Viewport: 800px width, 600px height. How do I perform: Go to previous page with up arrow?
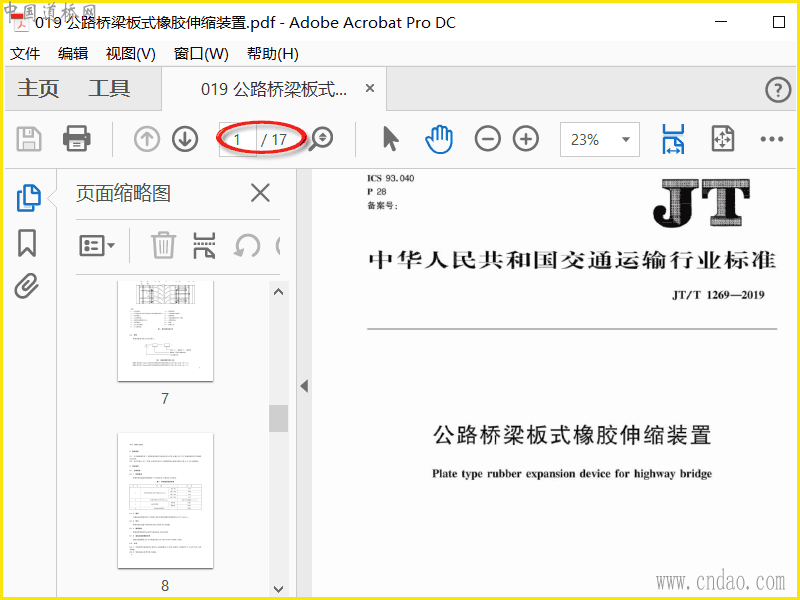pos(147,139)
